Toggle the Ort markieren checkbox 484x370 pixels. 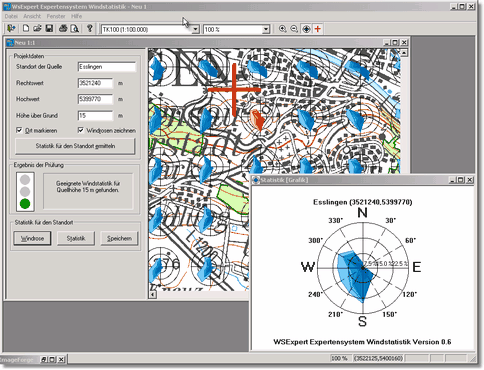(19, 130)
